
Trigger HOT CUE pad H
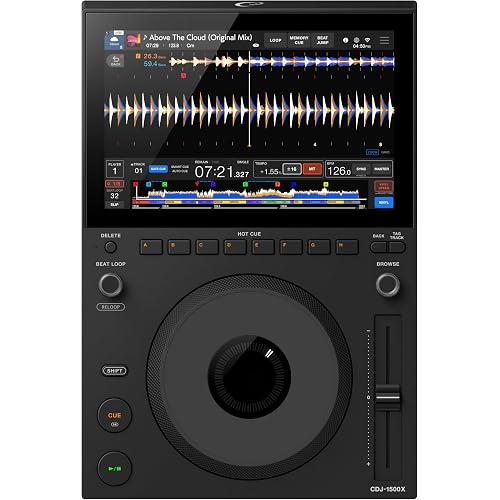pyautogui.click(x=347, y=247)
